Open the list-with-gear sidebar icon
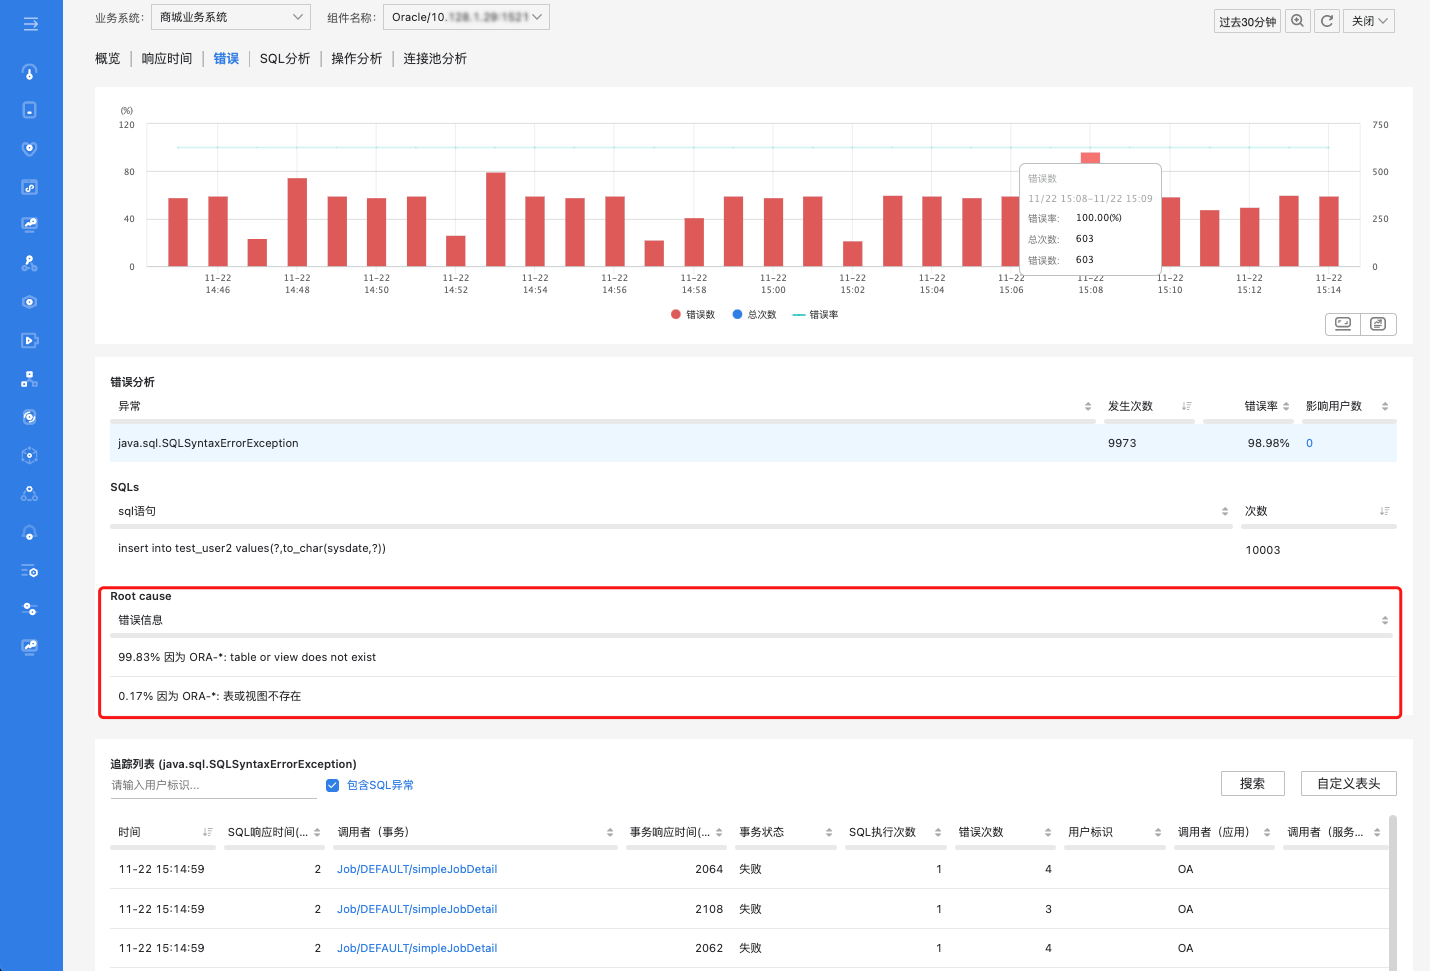This screenshot has width=1430, height=971. tap(30, 571)
